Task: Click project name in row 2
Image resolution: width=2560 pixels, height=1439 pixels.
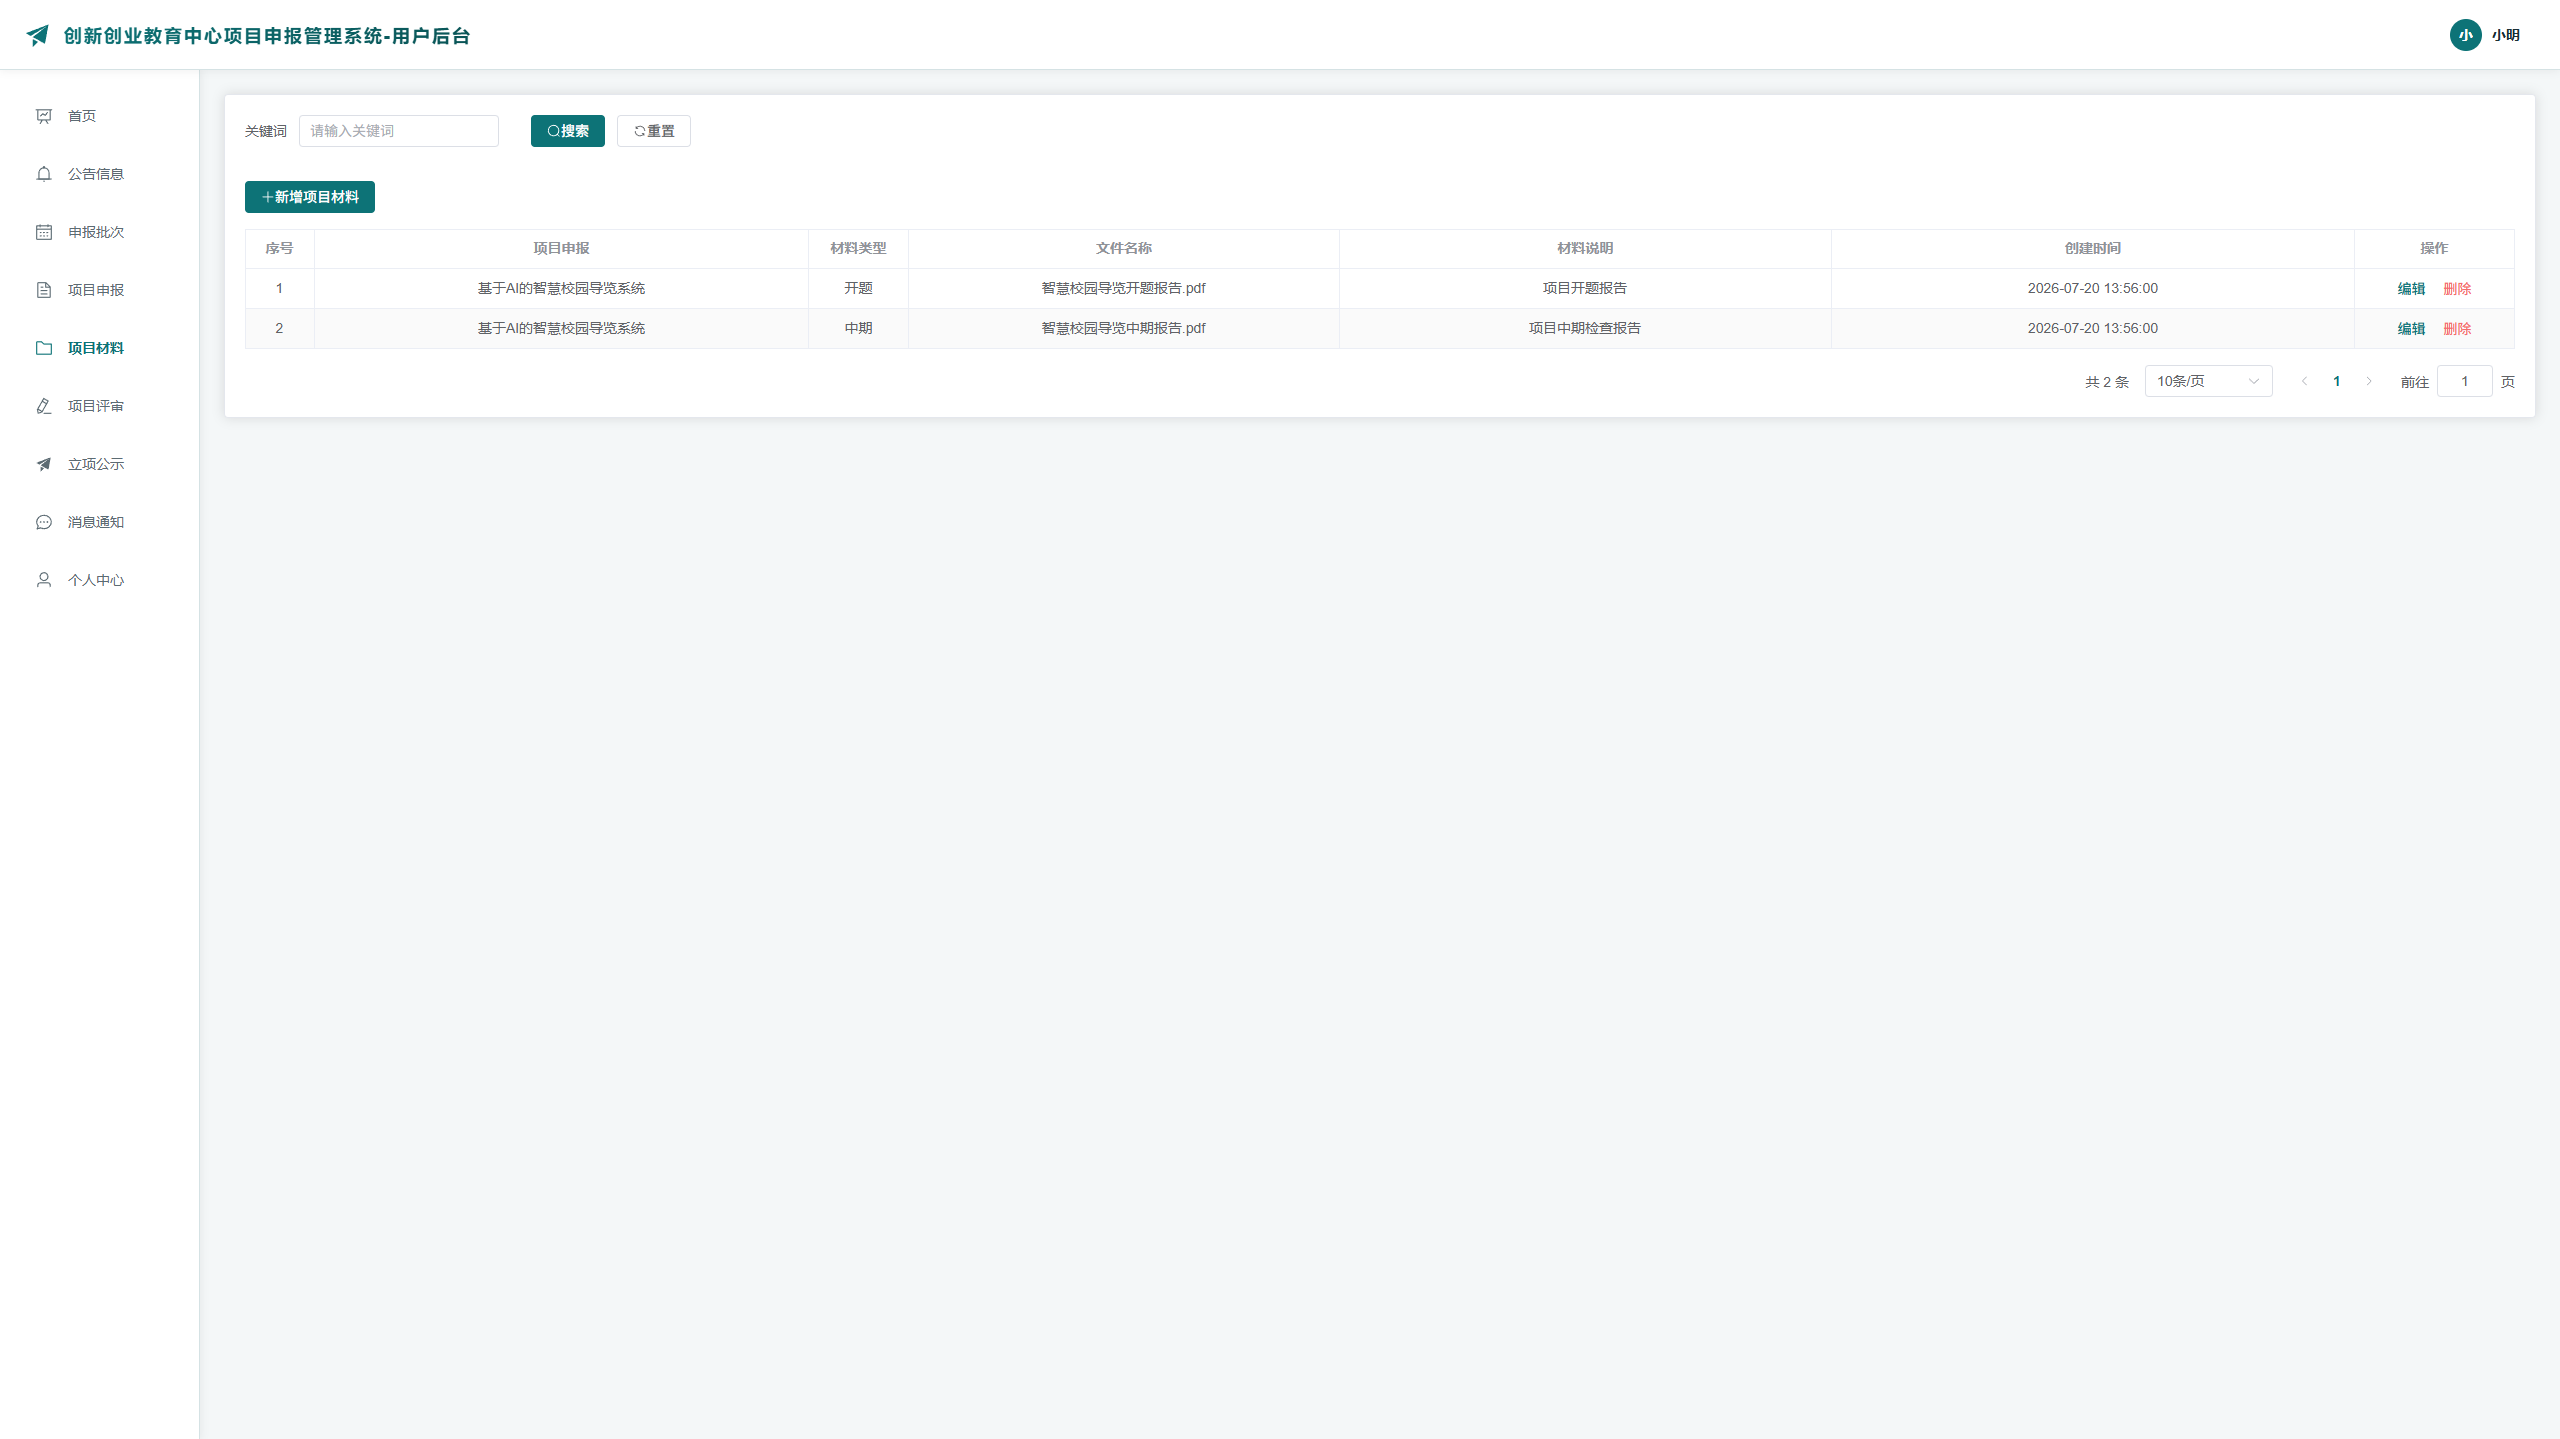Action: pyautogui.click(x=561, y=328)
